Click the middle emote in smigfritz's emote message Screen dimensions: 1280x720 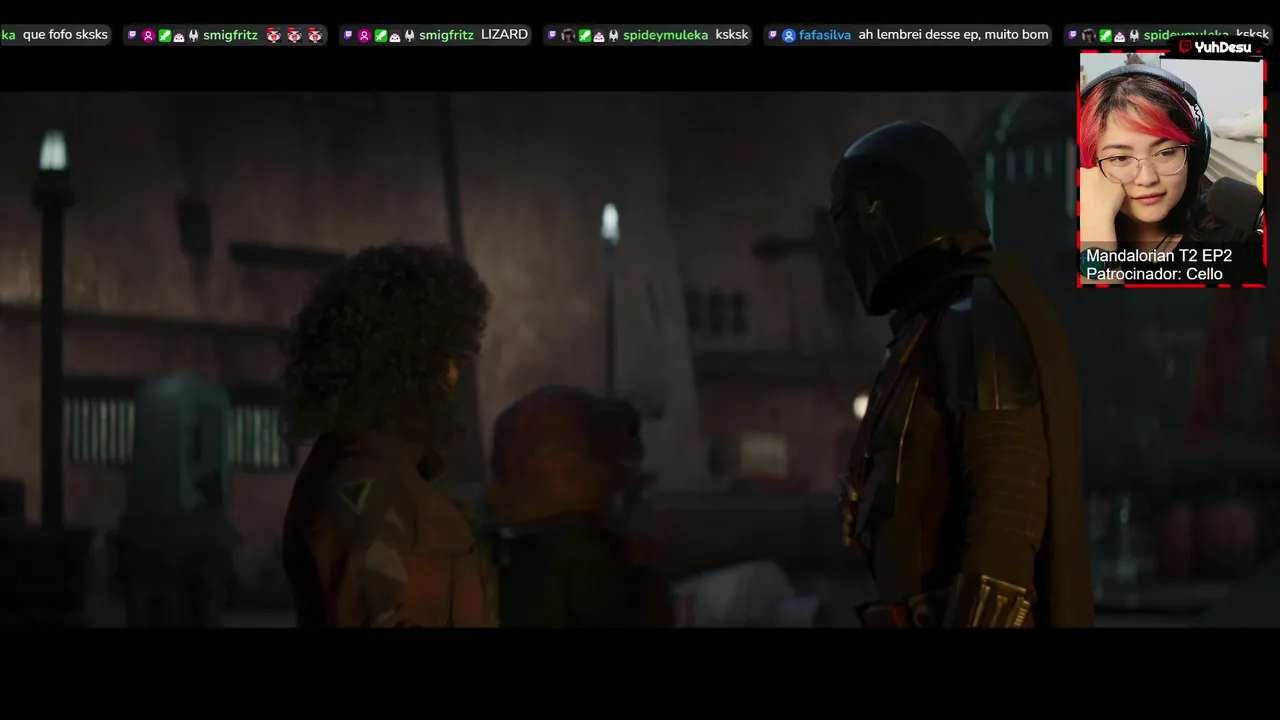[294, 35]
